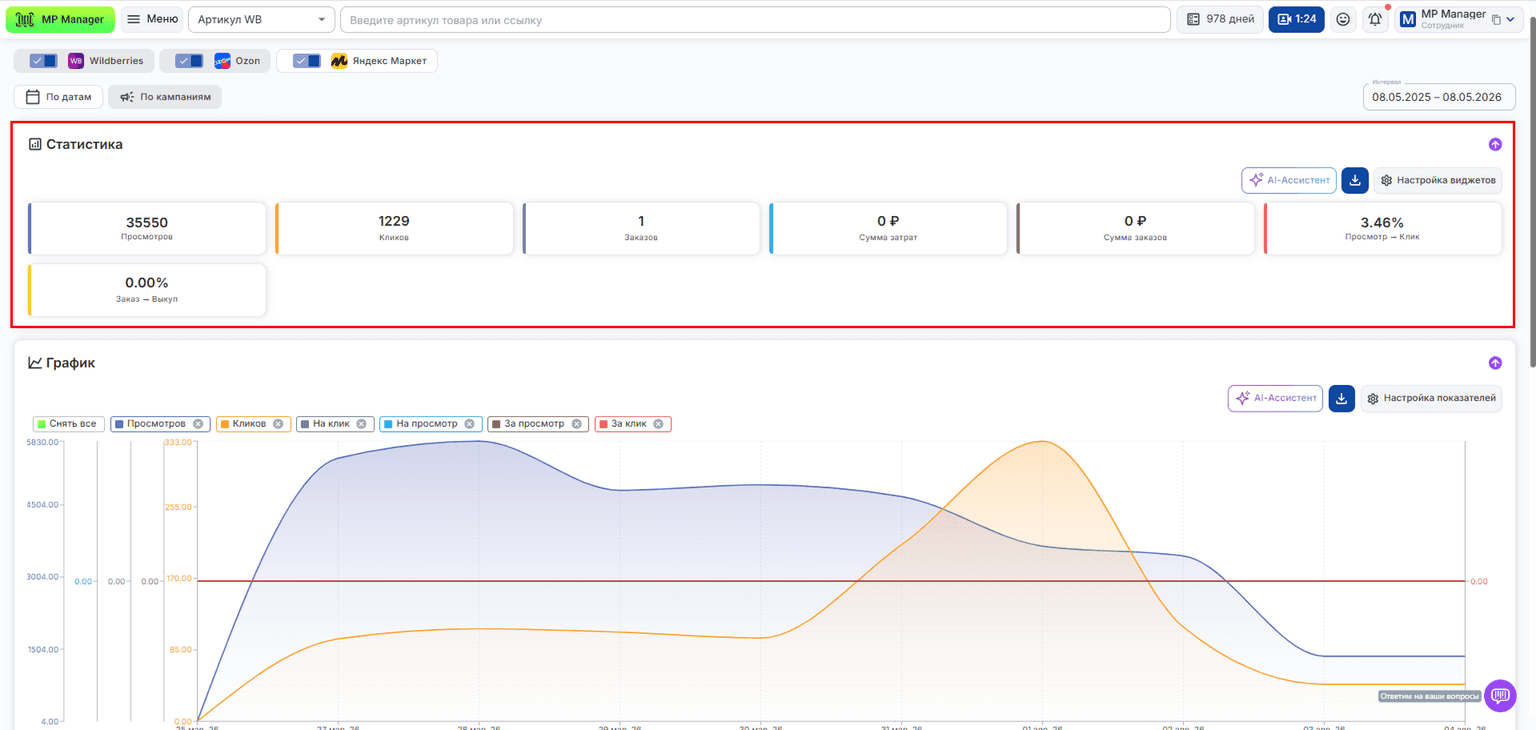The height and width of the screenshot is (730, 1536).
Task: Remove Просмотров series from chart legend
Action: click(x=198, y=424)
